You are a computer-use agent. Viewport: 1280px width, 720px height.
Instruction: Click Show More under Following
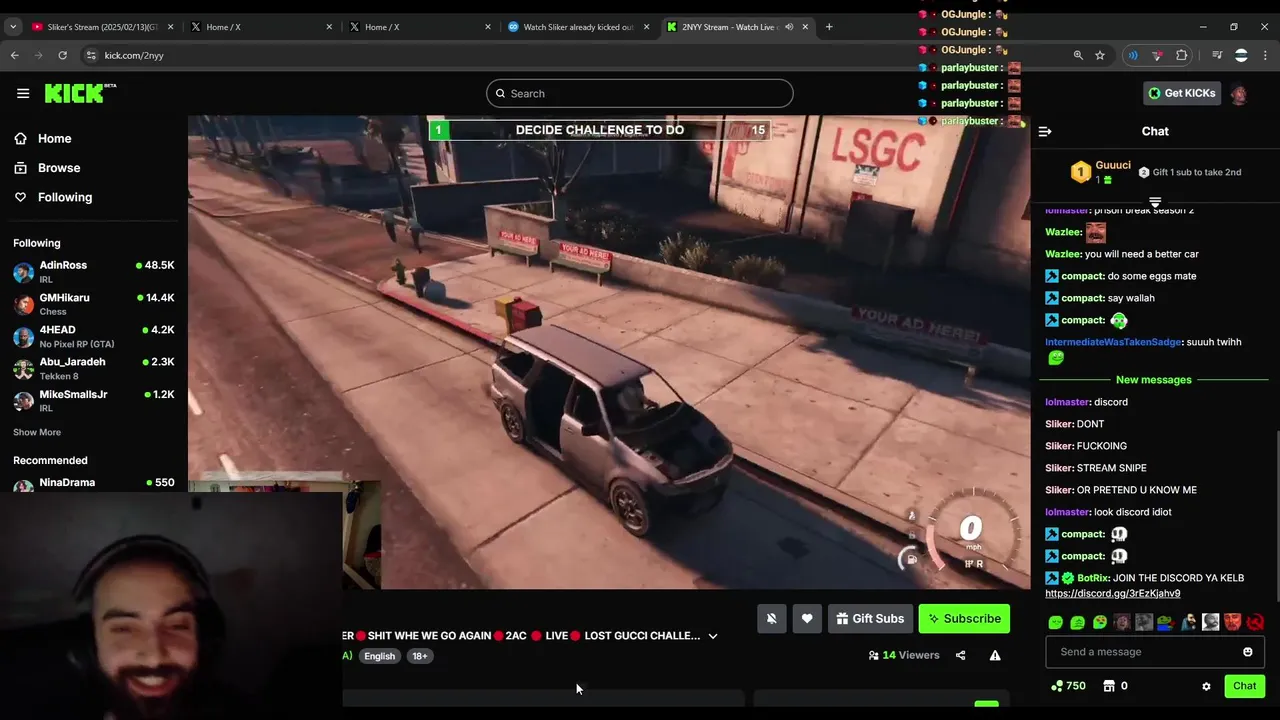tap(37, 432)
